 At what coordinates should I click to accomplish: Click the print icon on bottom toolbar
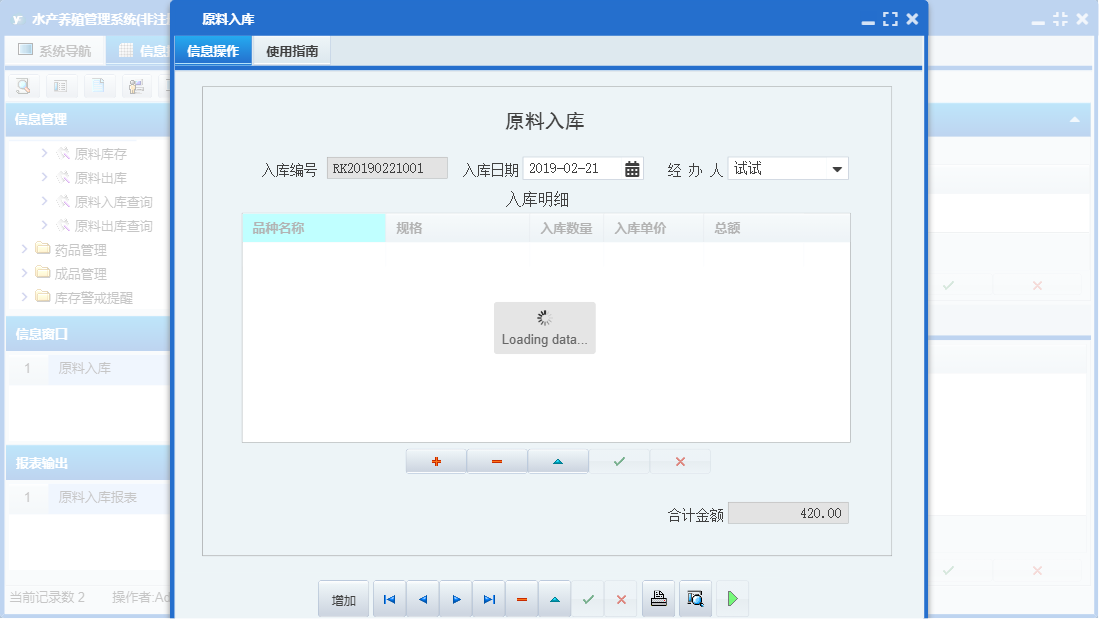659,598
